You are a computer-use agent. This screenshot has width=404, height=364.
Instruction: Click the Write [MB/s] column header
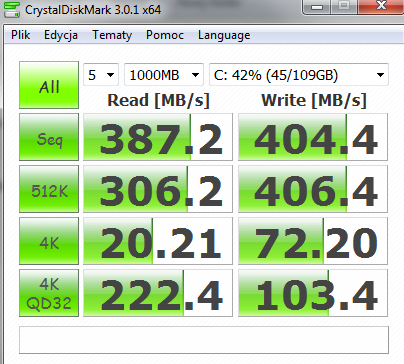point(314,100)
